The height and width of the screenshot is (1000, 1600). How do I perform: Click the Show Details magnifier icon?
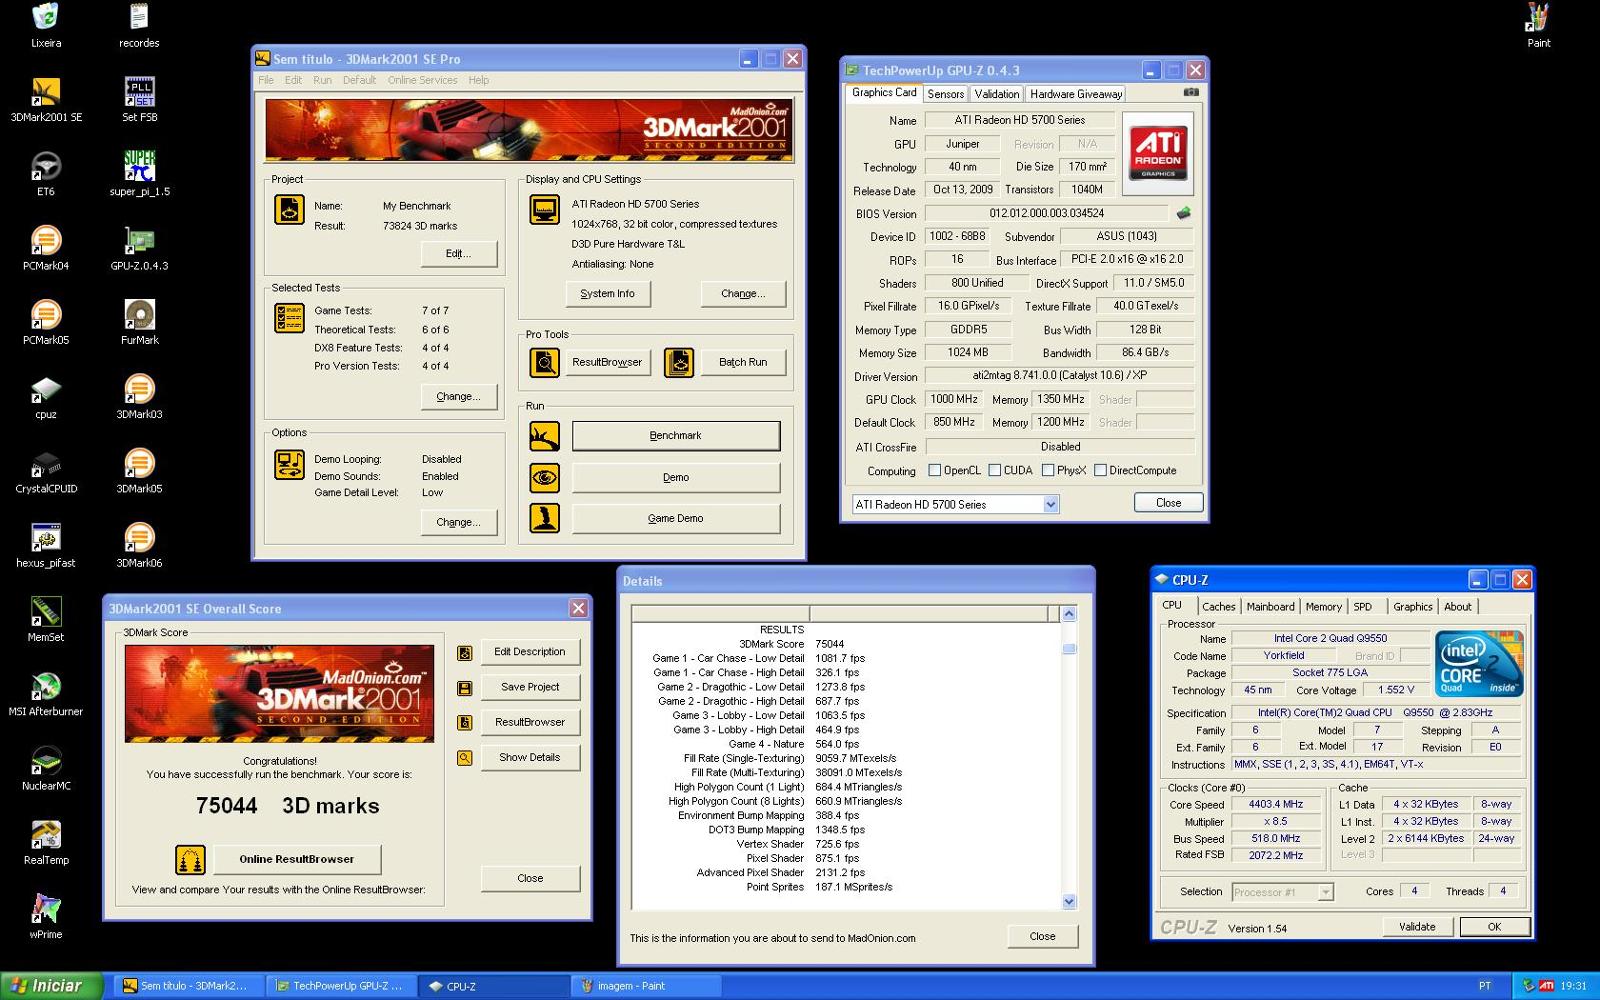point(464,758)
